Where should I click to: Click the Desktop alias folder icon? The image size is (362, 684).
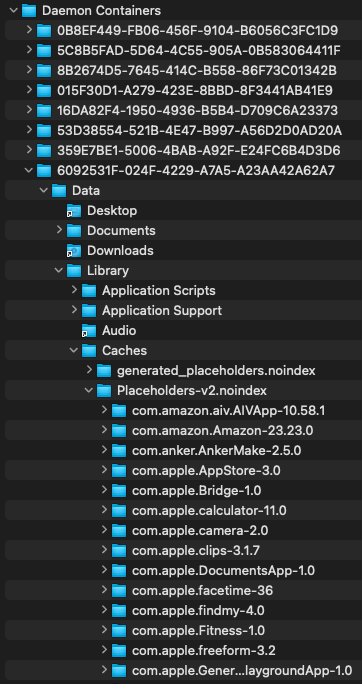pyautogui.click(x=74, y=211)
